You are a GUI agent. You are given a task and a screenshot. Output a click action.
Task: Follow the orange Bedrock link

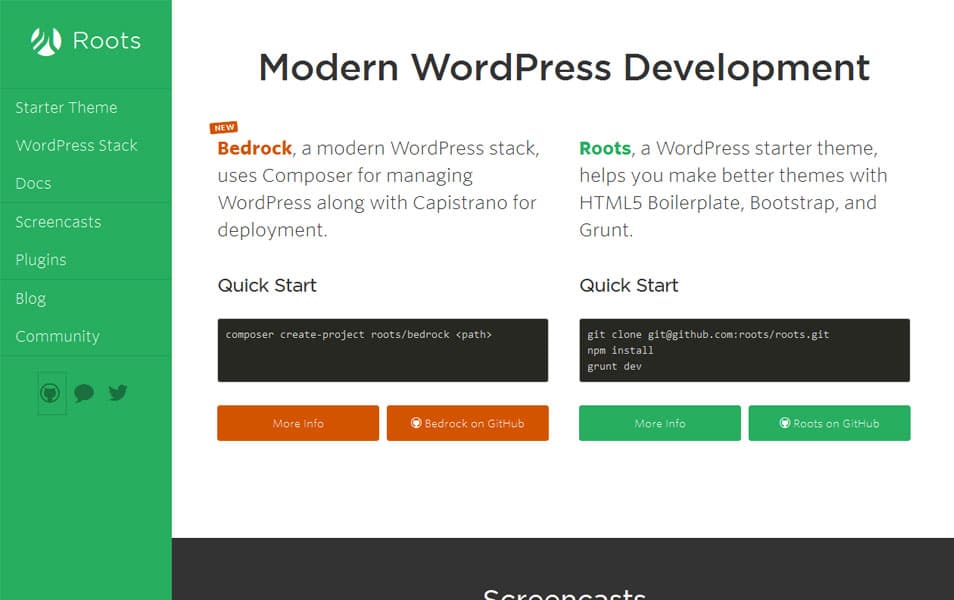pyautogui.click(x=255, y=148)
